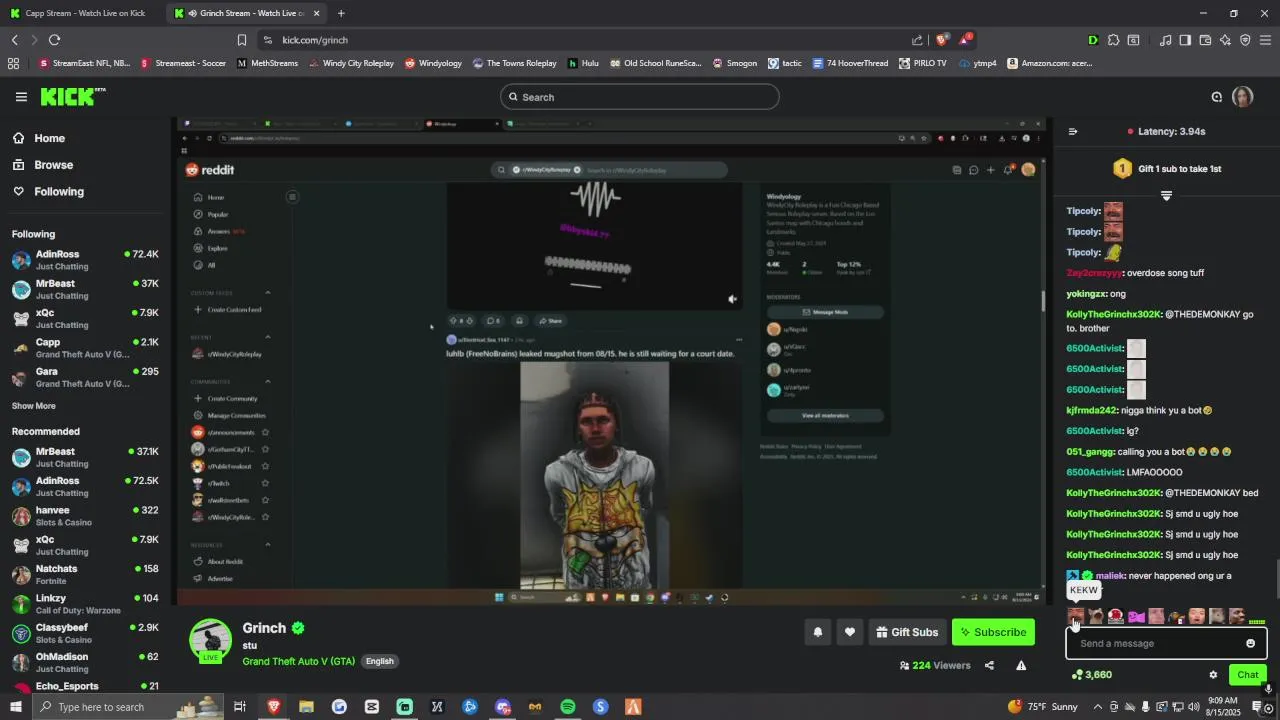1280x720 pixels.
Task: Open Spotify from the taskbar
Action: [568, 707]
